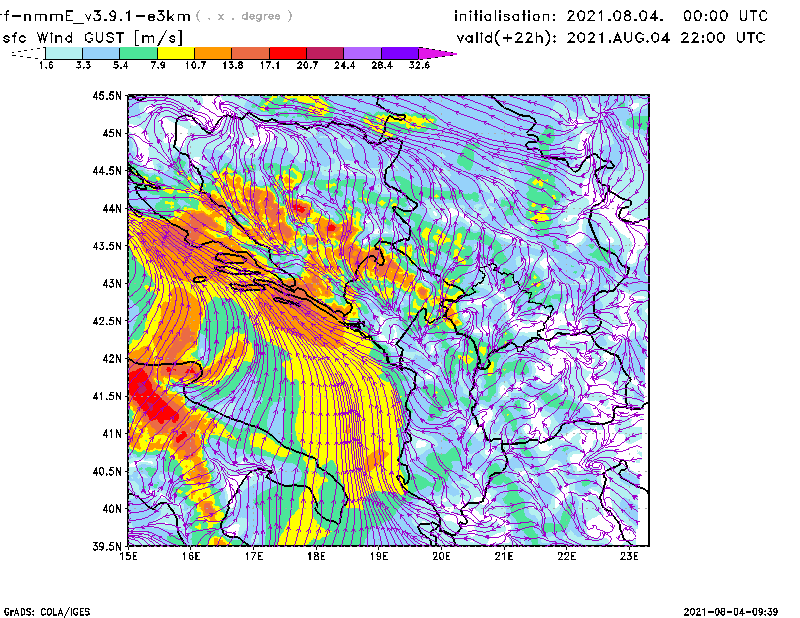Click the dashed white legend start
The image size is (800, 618).
pyautogui.click(x=28, y=53)
